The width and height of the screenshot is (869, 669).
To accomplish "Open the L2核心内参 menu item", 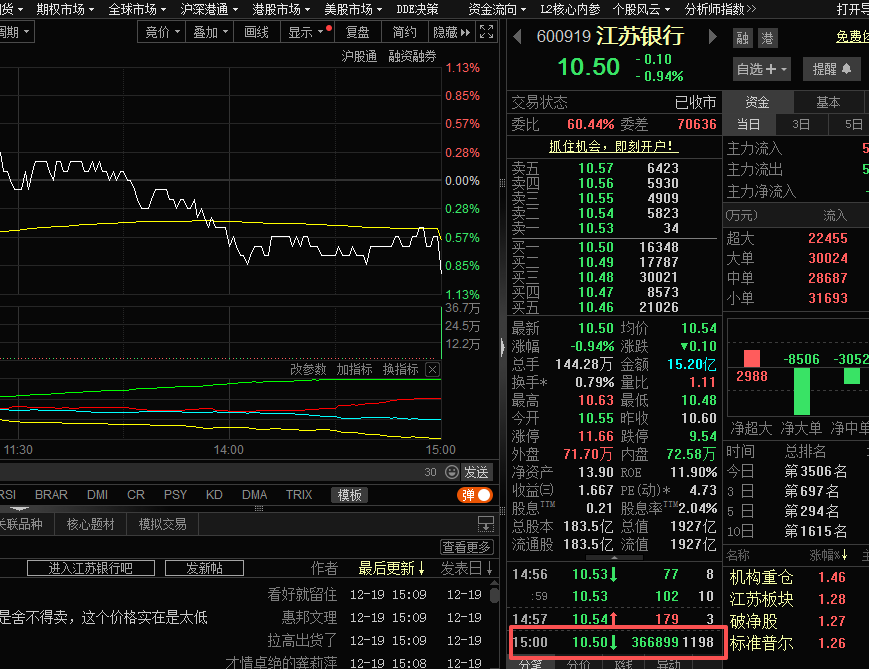I will (x=570, y=9).
